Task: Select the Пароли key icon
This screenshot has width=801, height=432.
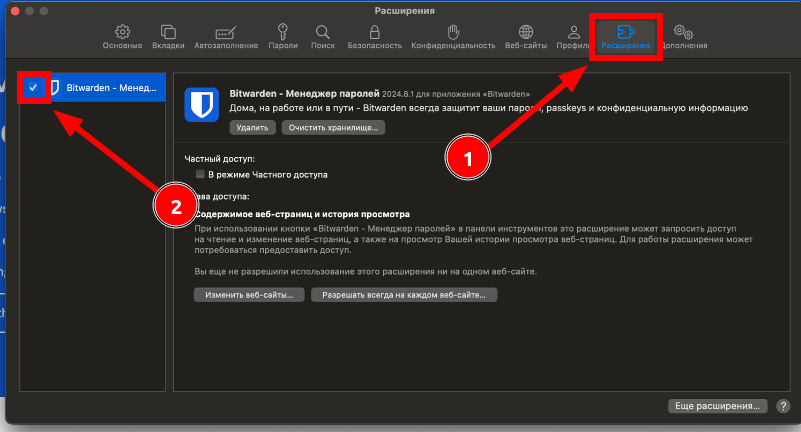Action: [283, 37]
